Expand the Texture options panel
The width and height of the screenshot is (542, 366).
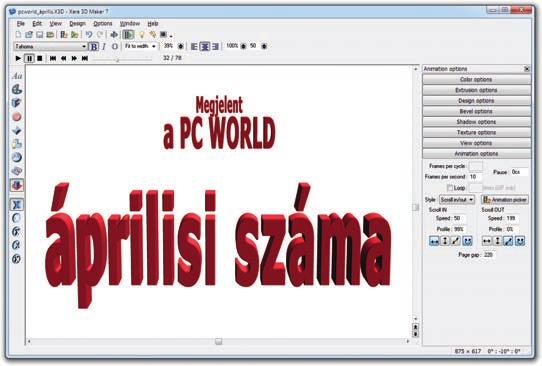pos(476,132)
